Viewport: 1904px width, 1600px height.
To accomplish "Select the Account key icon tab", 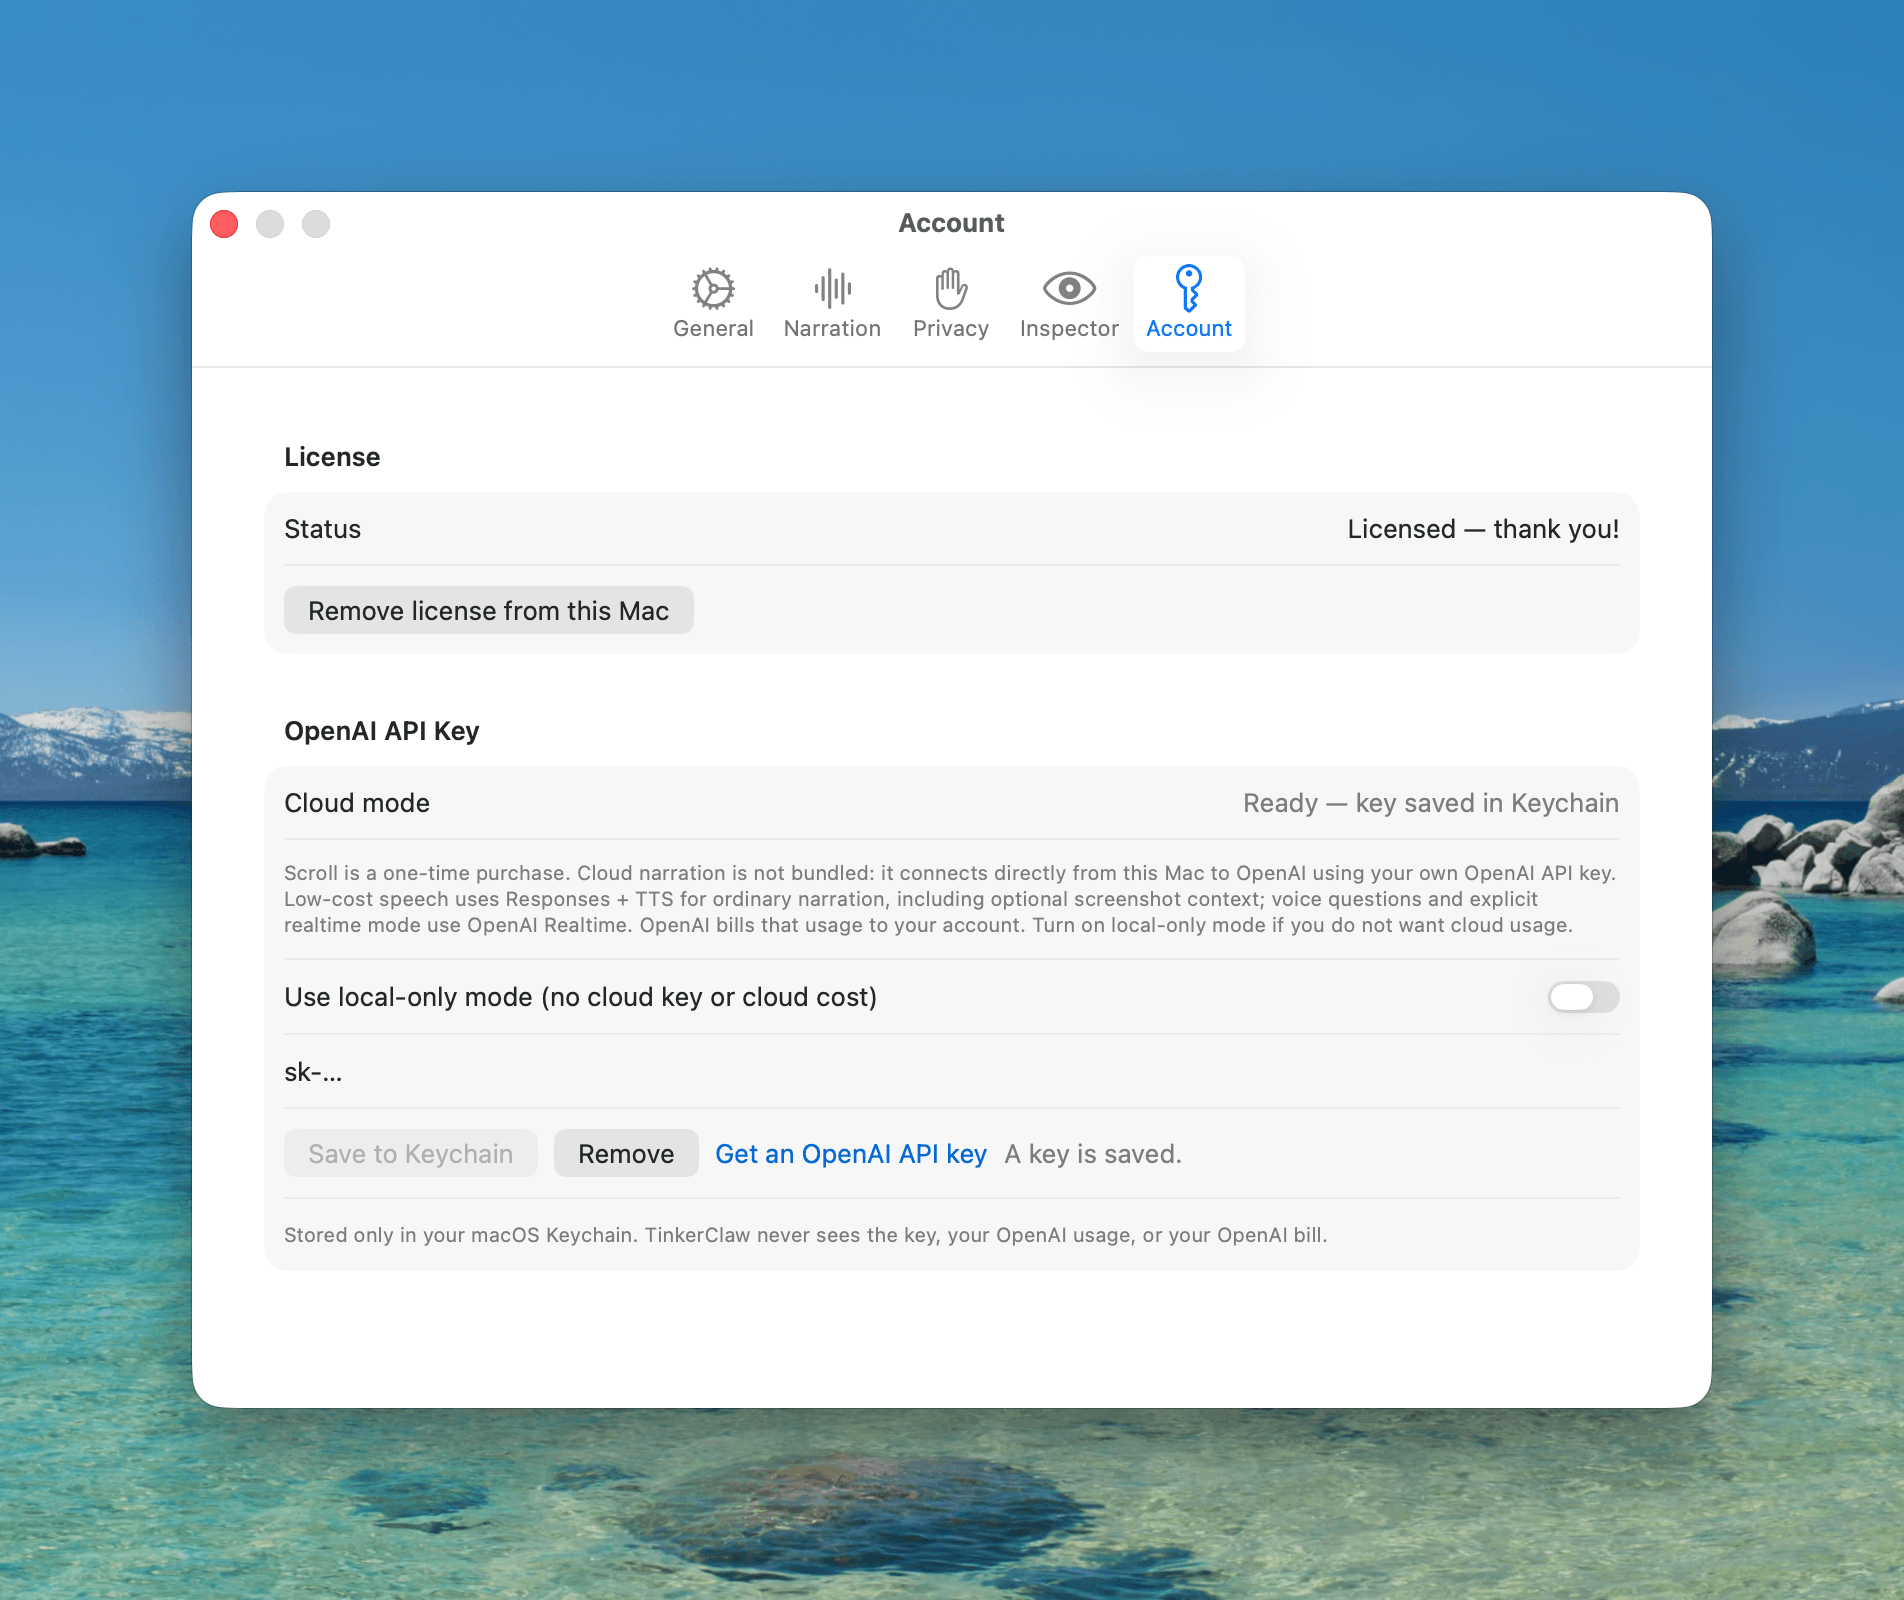I will [x=1189, y=303].
